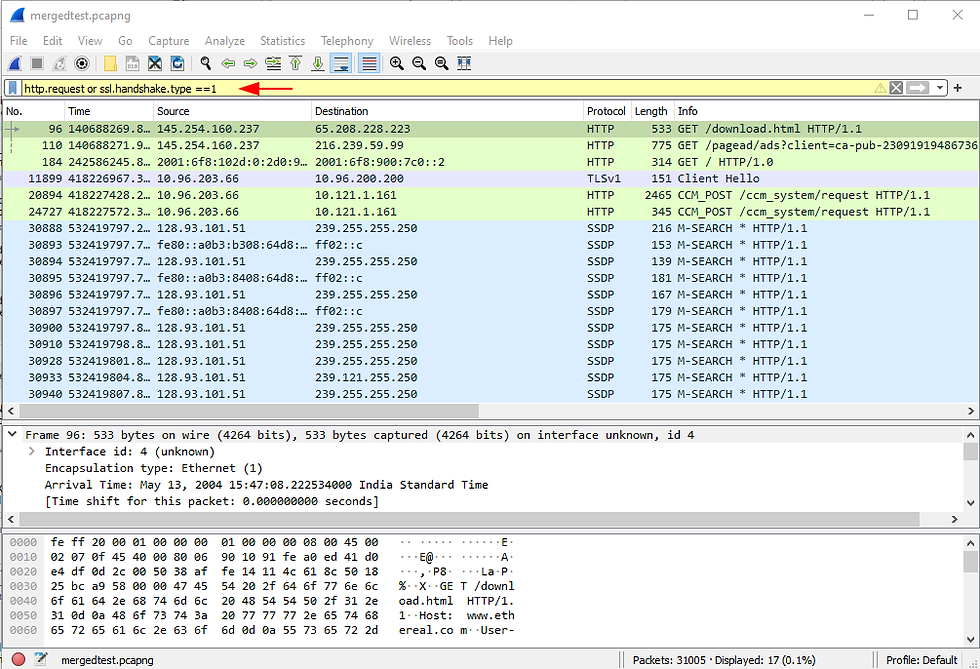Click the Stop capture square icon
The width and height of the screenshot is (980, 669).
click(x=37, y=63)
